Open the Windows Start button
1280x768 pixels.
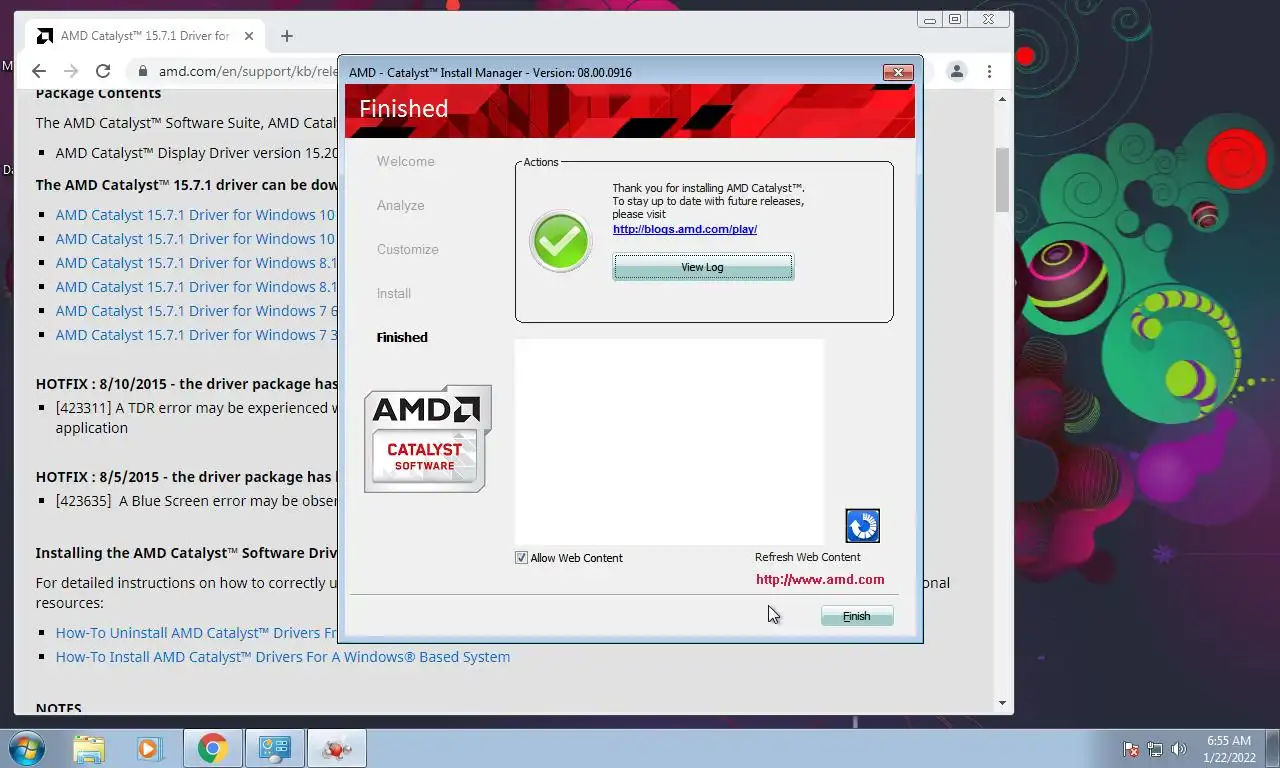[x=26, y=748]
